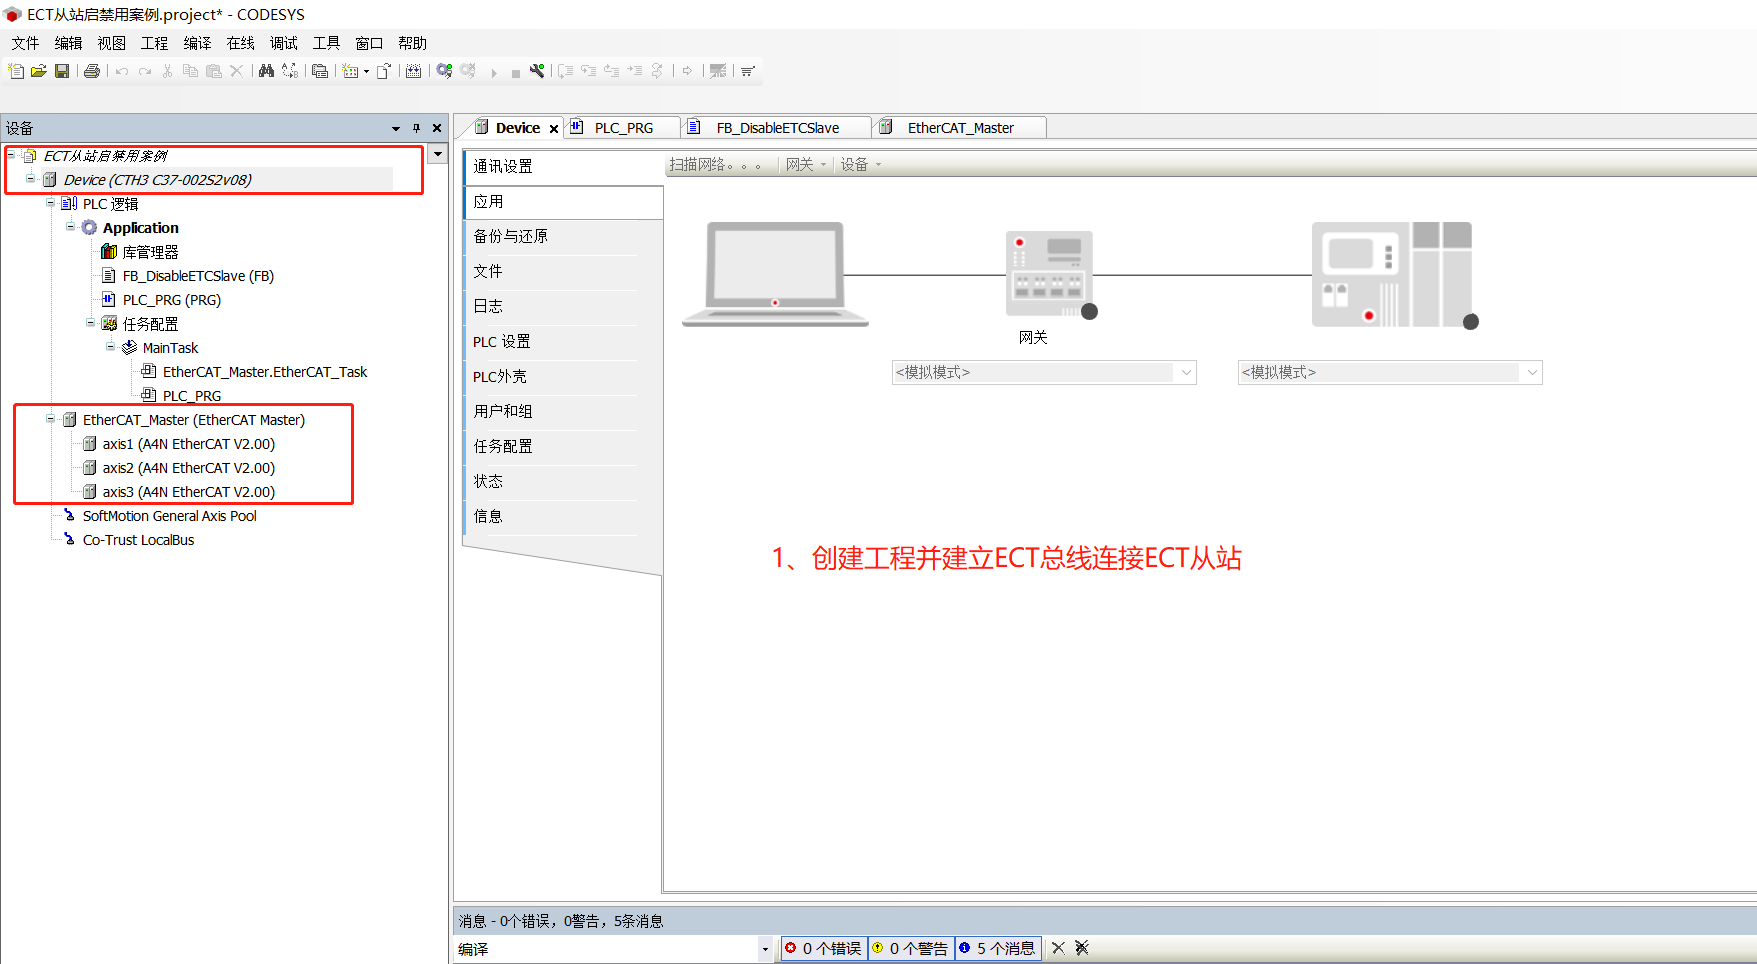The image size is (1757, 964).
Task: Click the Add Object icon with star
Action: 350,71
